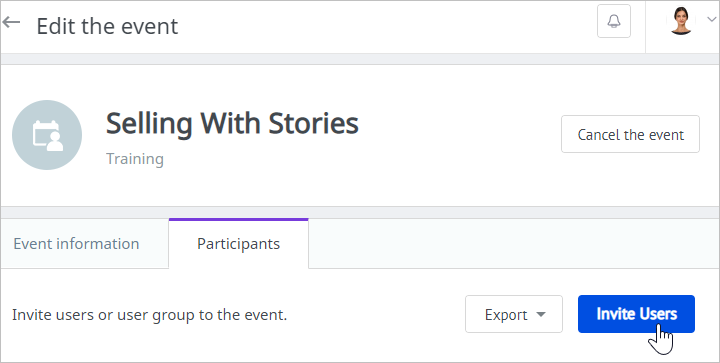Click the person silhouette in the event icon

coord(55,142)
